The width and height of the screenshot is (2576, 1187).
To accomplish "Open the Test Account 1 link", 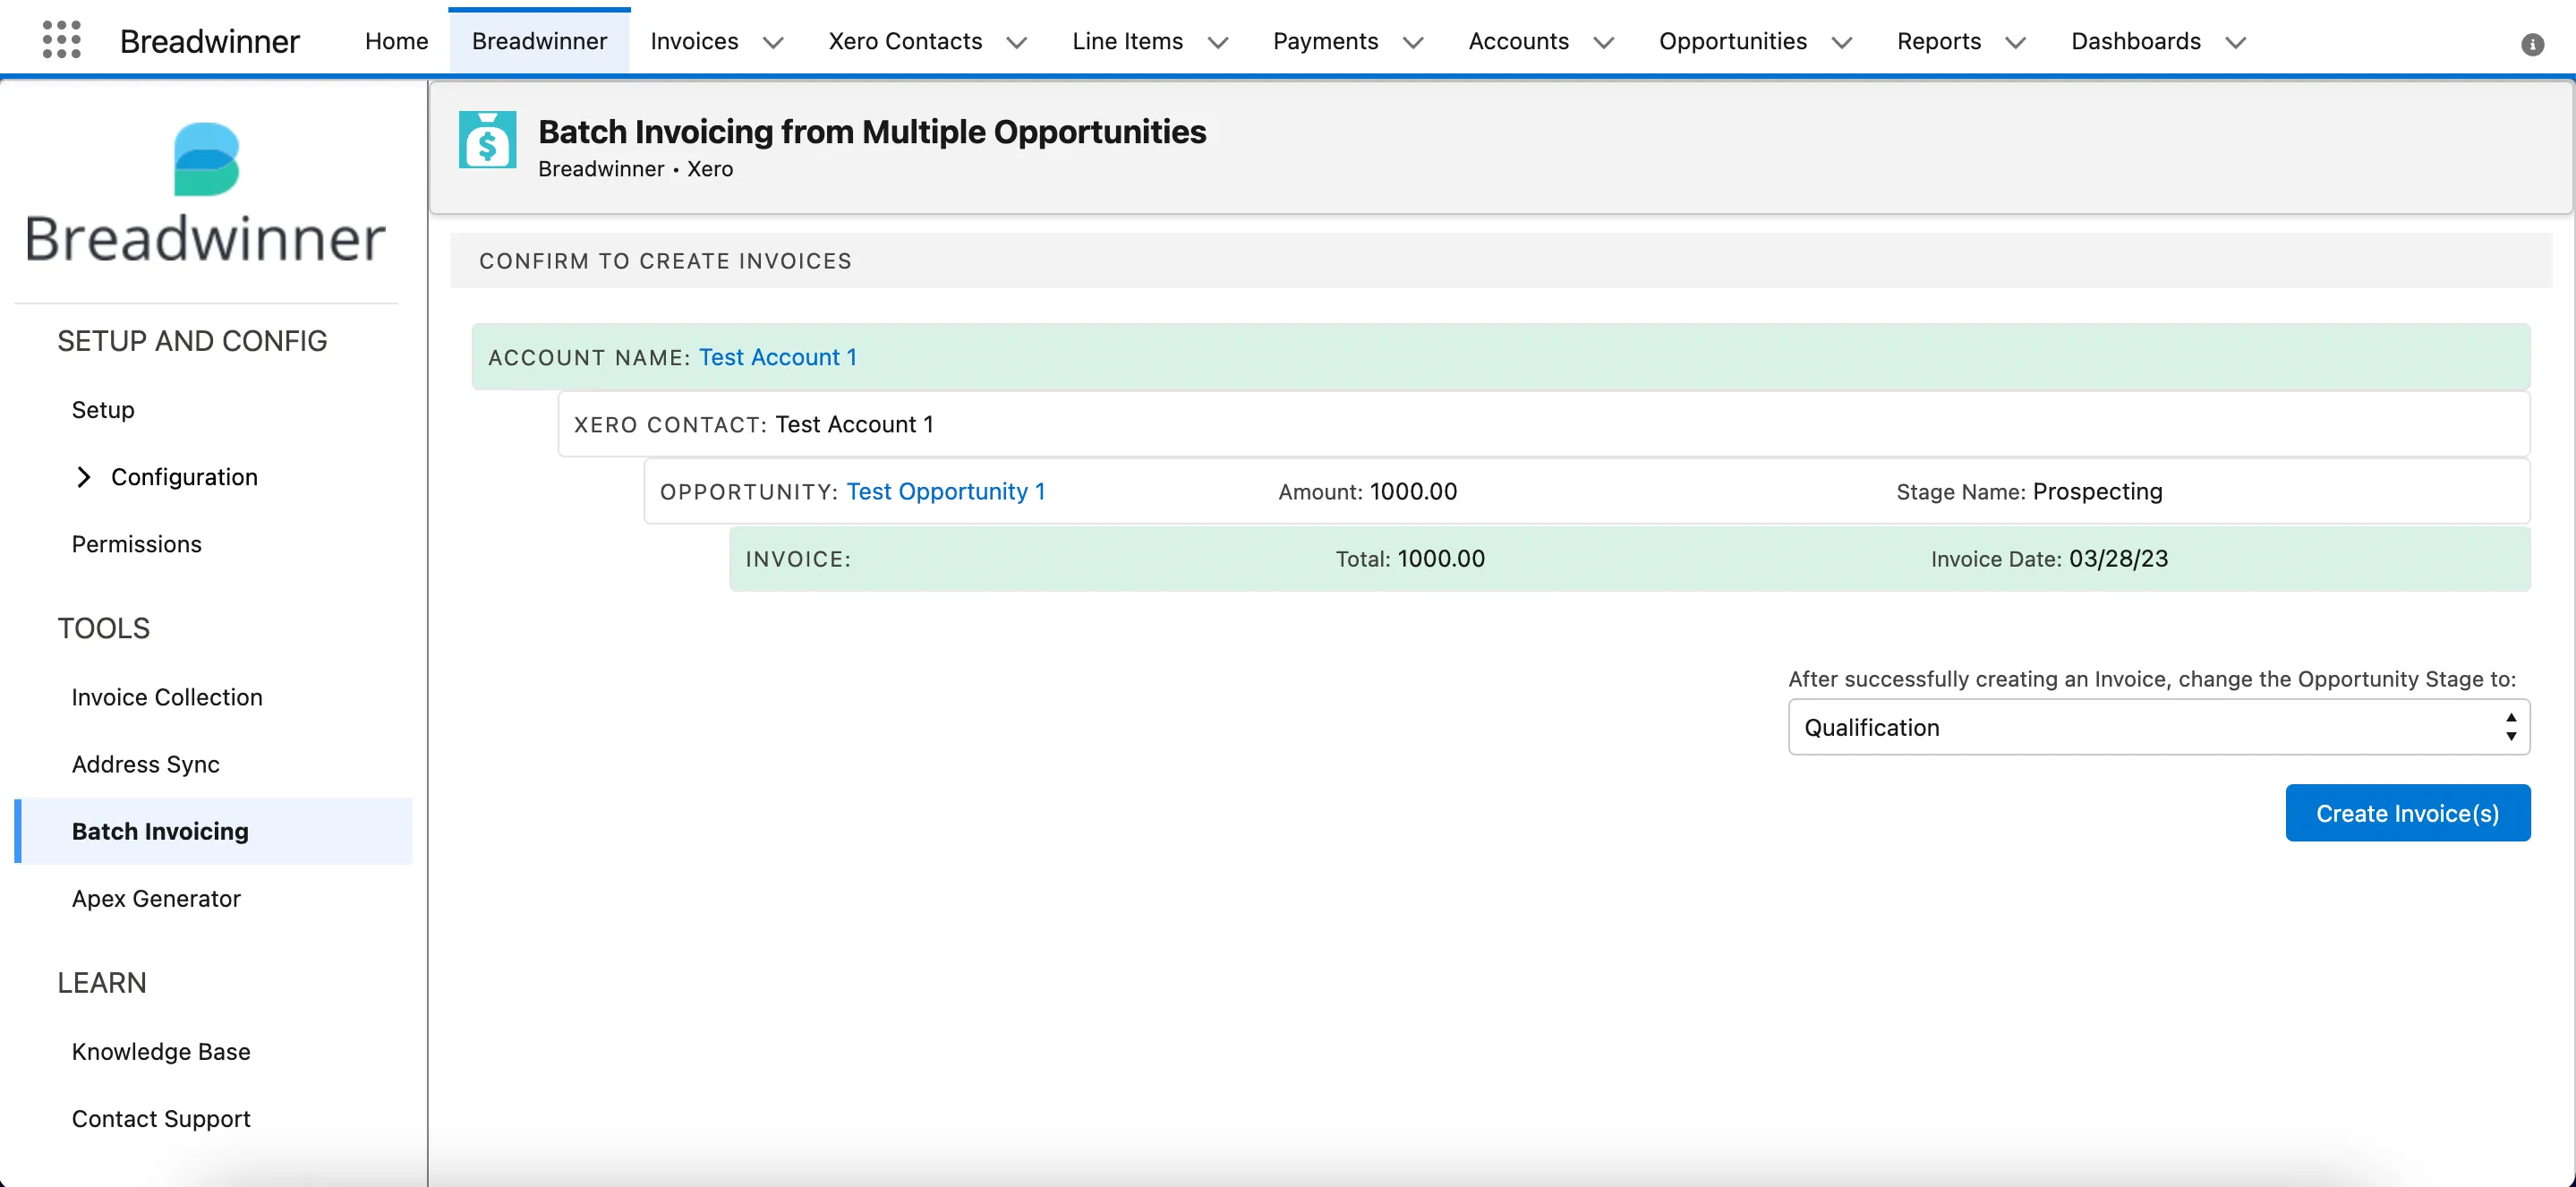I will [777, 357].
